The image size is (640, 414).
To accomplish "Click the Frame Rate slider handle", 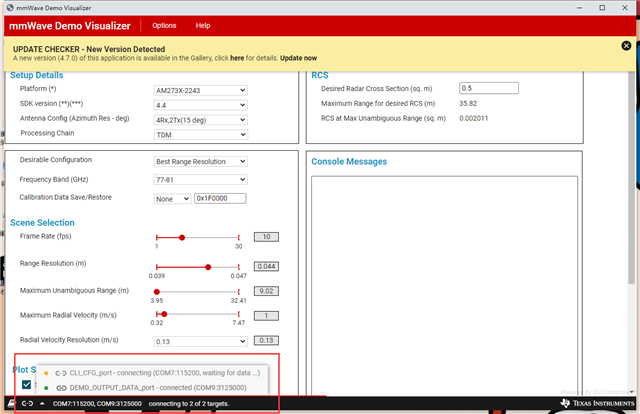I will [x=182, y=237].
